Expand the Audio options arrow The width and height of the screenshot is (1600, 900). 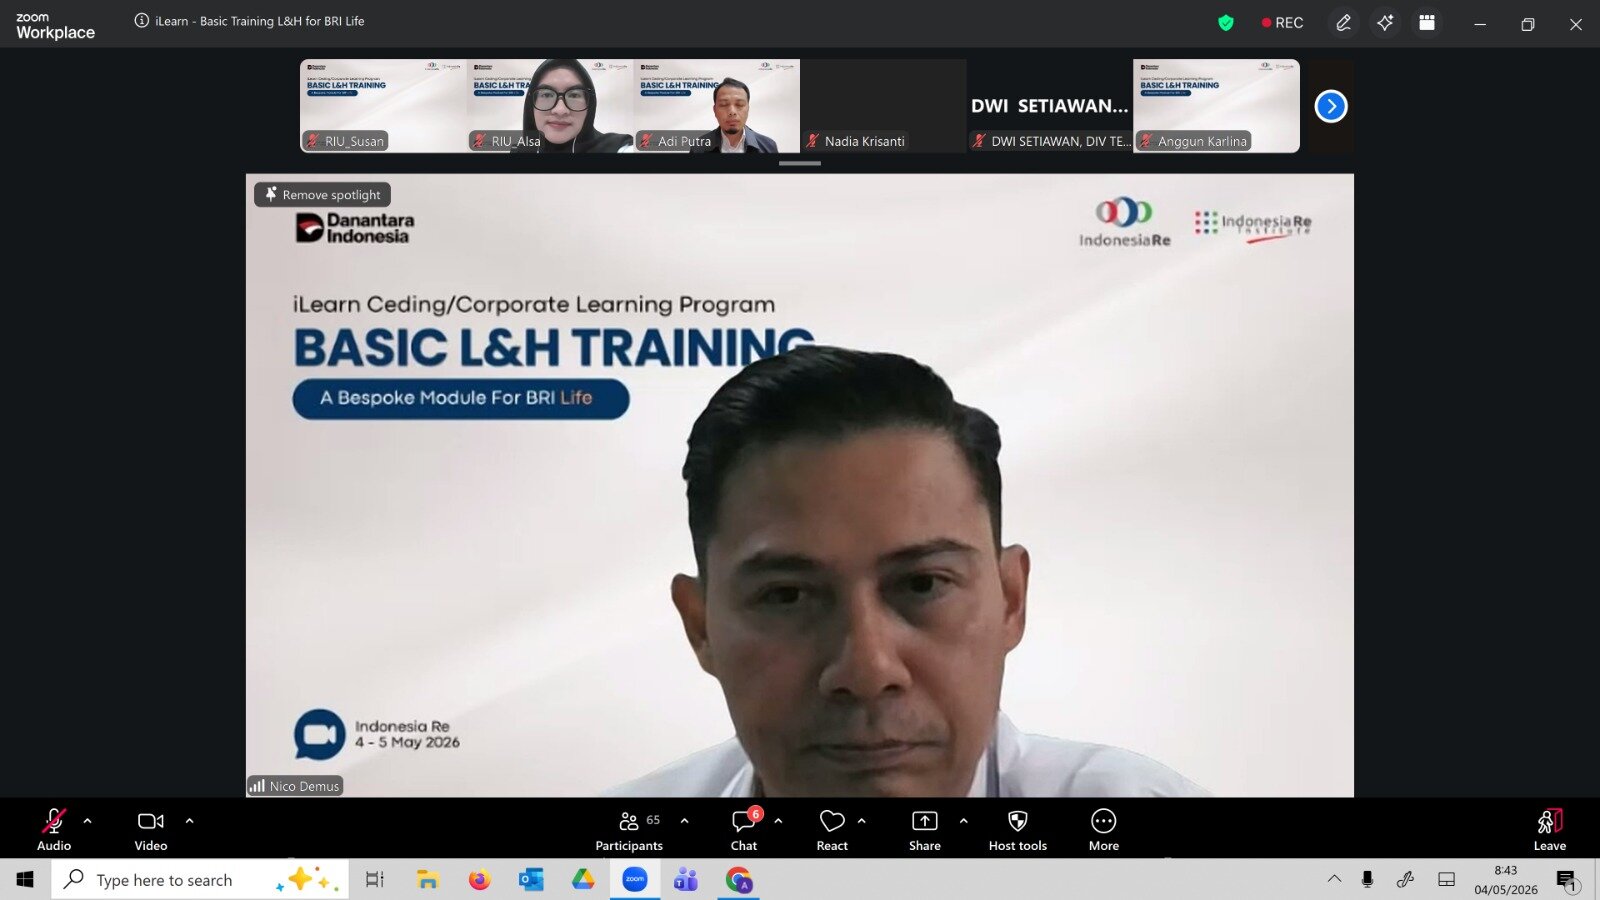(x=87, y=821)
